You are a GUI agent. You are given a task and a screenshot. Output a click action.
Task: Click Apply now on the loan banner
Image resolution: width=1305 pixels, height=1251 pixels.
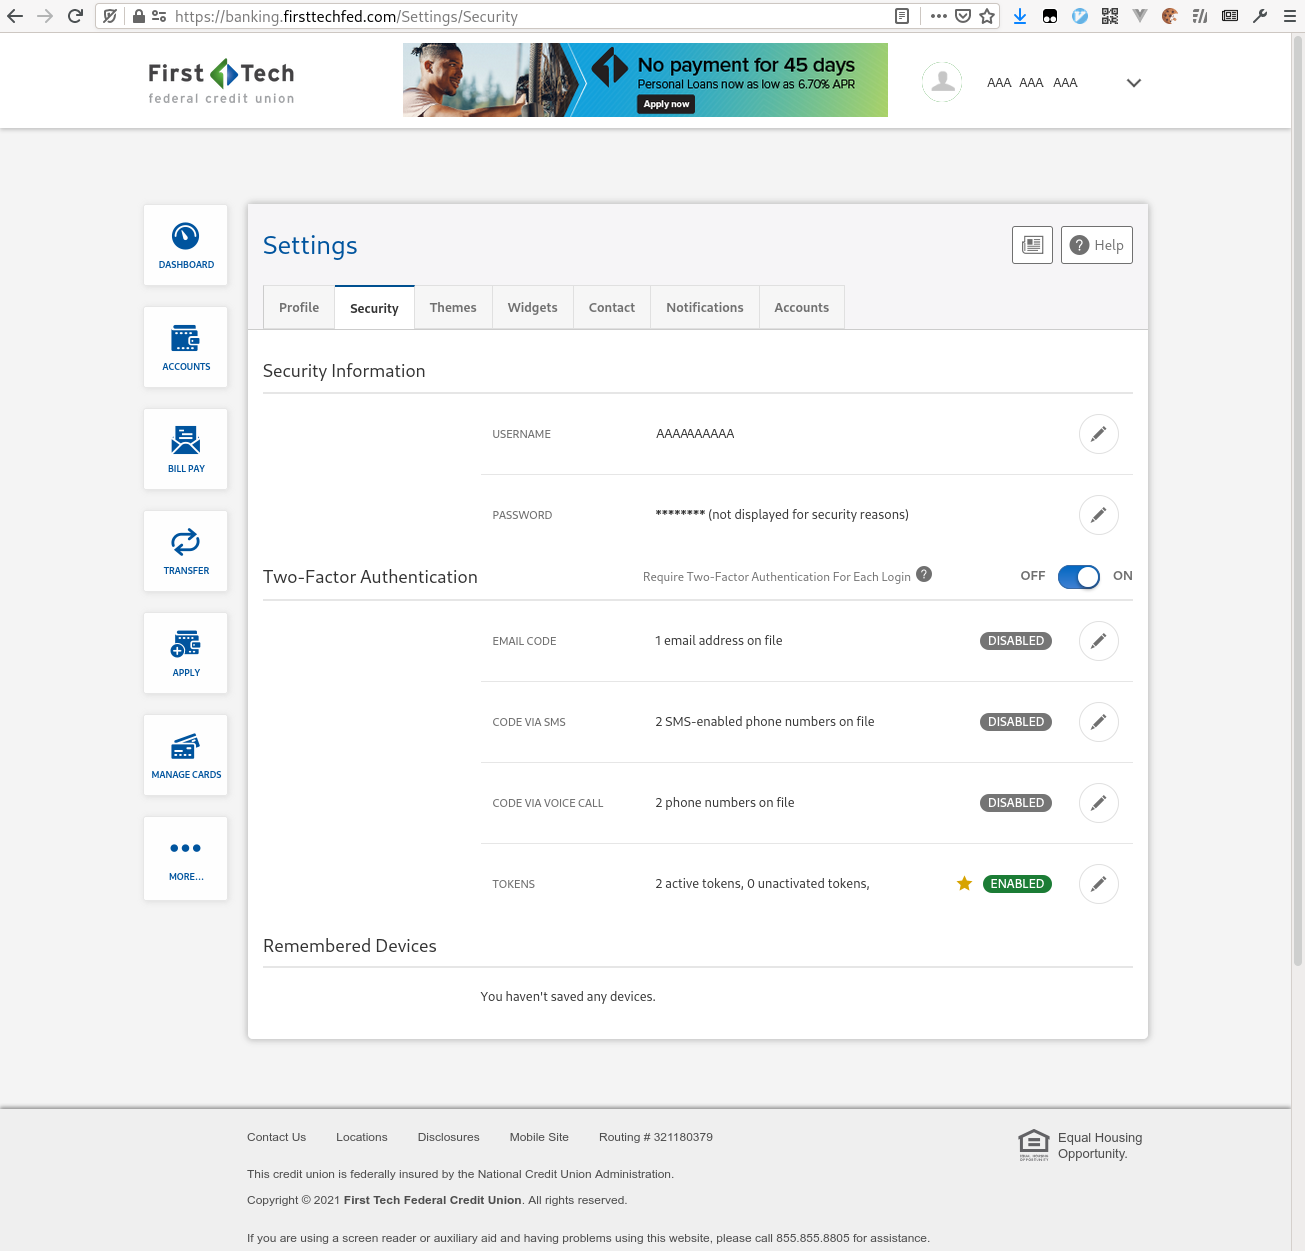point(667,104)
